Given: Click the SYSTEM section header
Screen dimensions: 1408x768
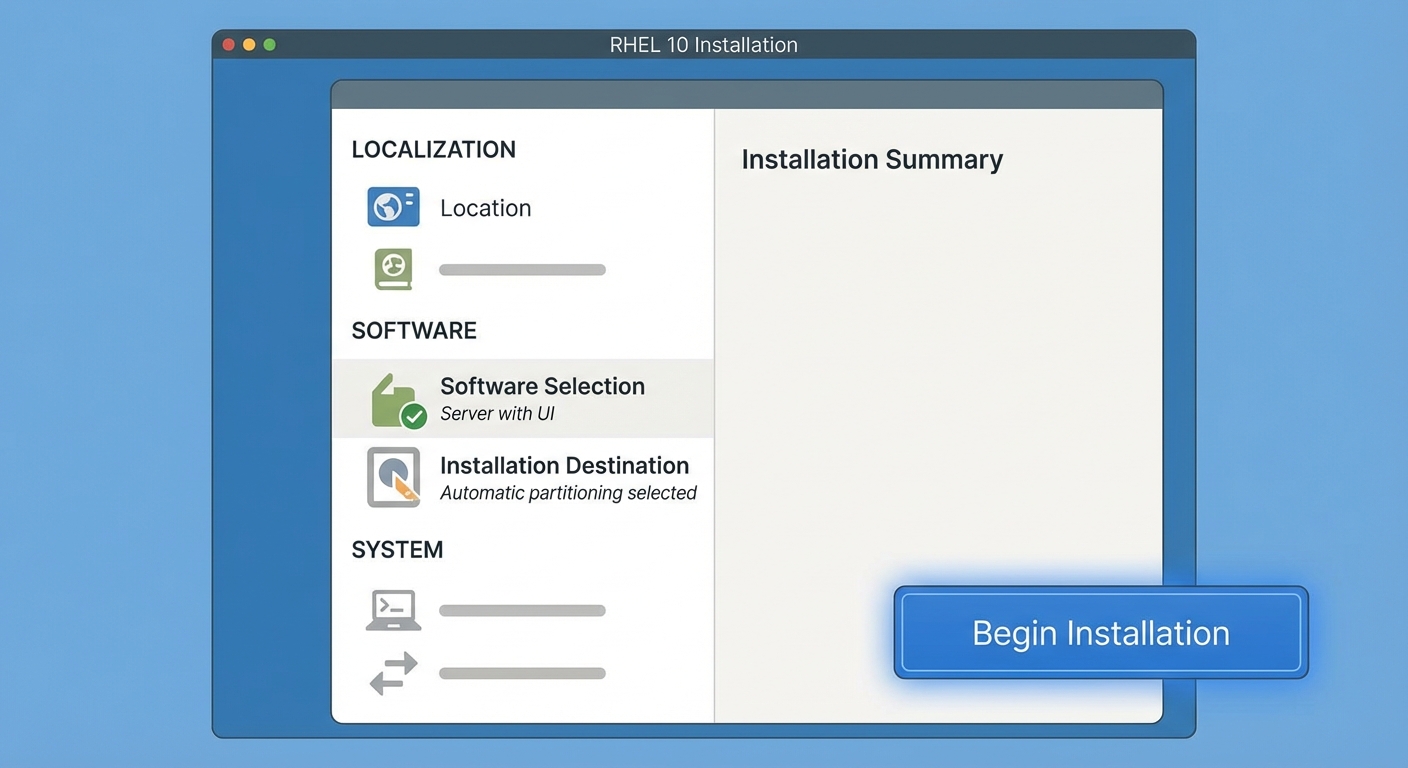Looking at the screenshot, I should pyautogui.click(x=397, y=550).
